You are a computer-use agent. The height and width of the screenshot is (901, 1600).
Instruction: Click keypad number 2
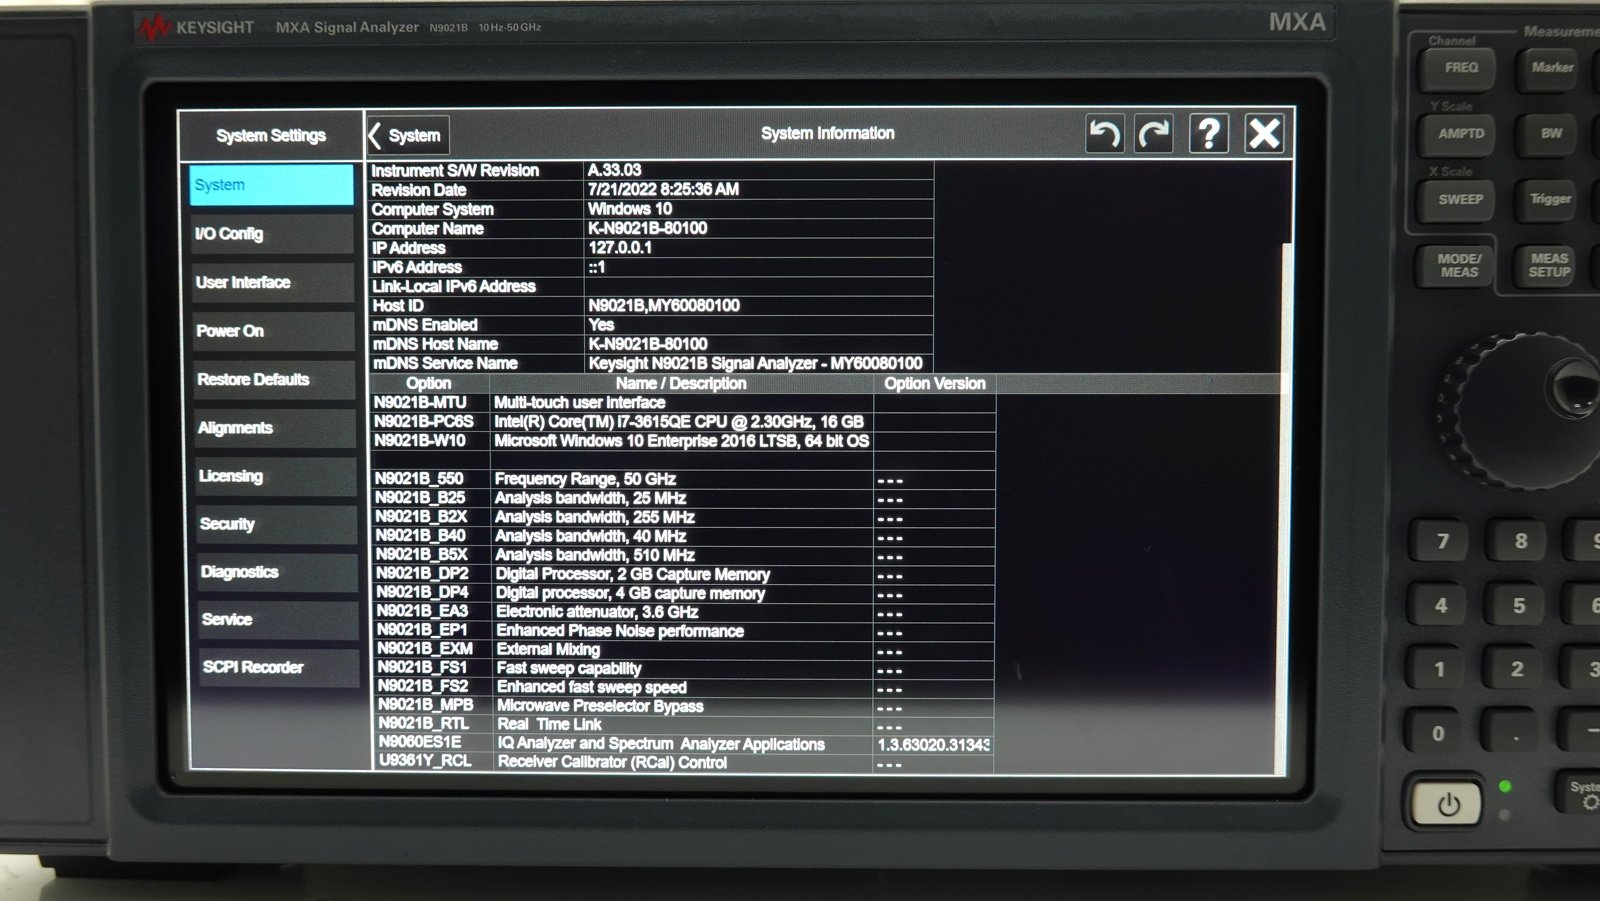(1516, 670)
